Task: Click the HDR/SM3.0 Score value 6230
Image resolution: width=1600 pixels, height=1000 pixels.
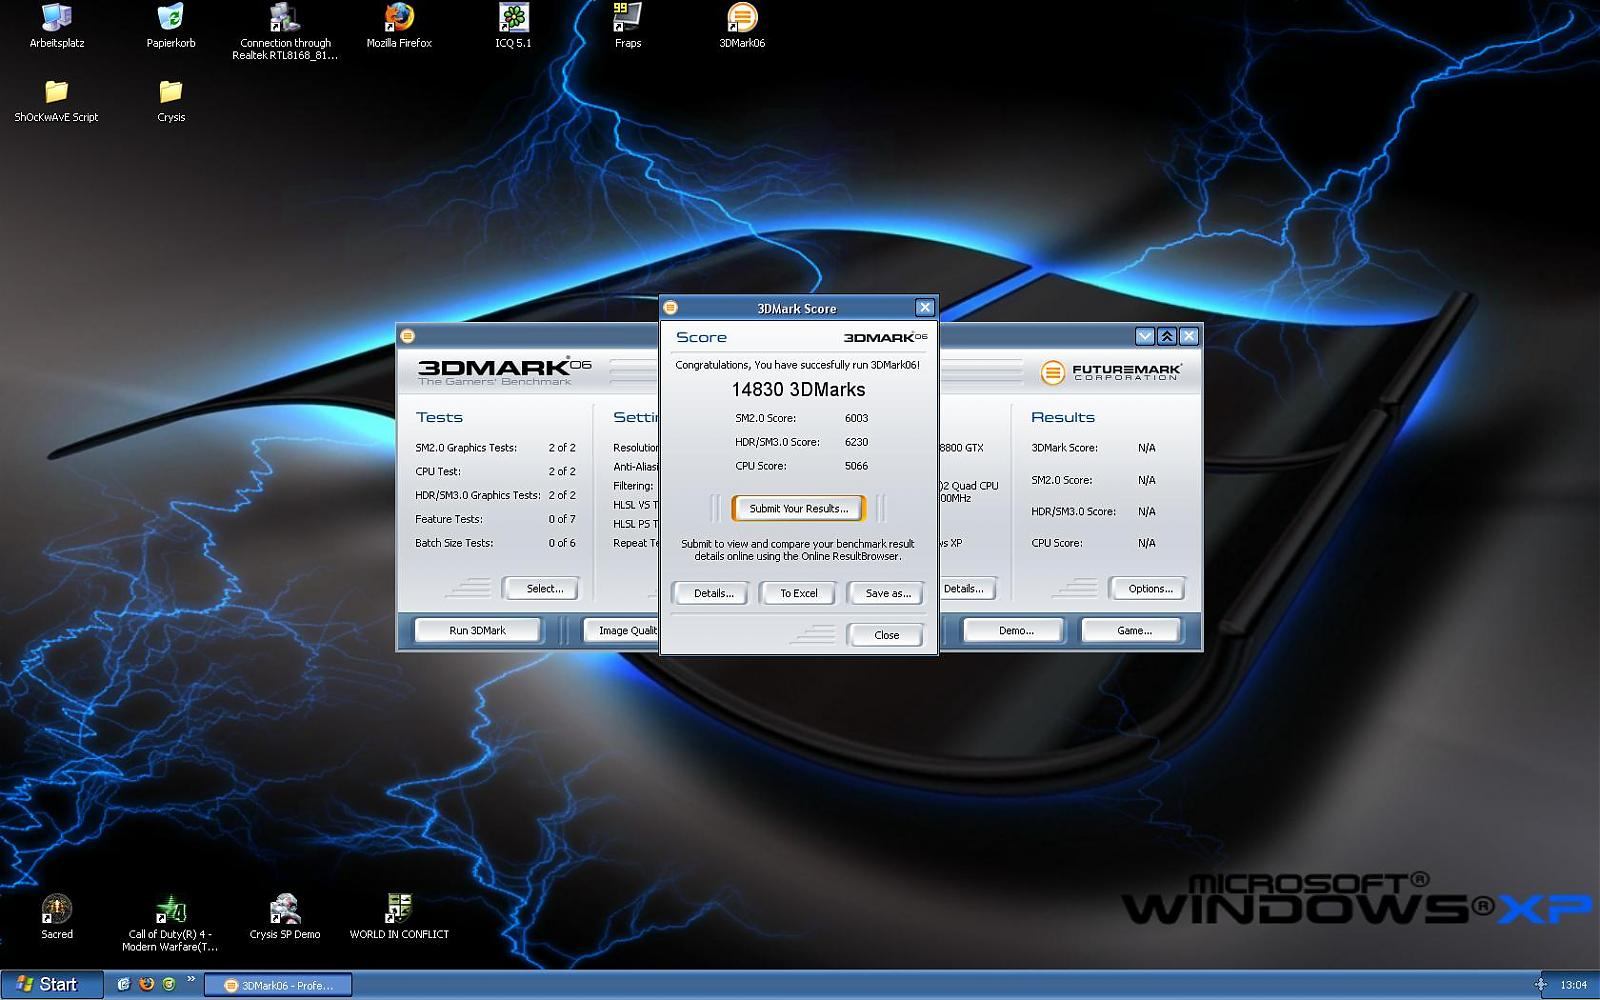Action: point(856,442)
